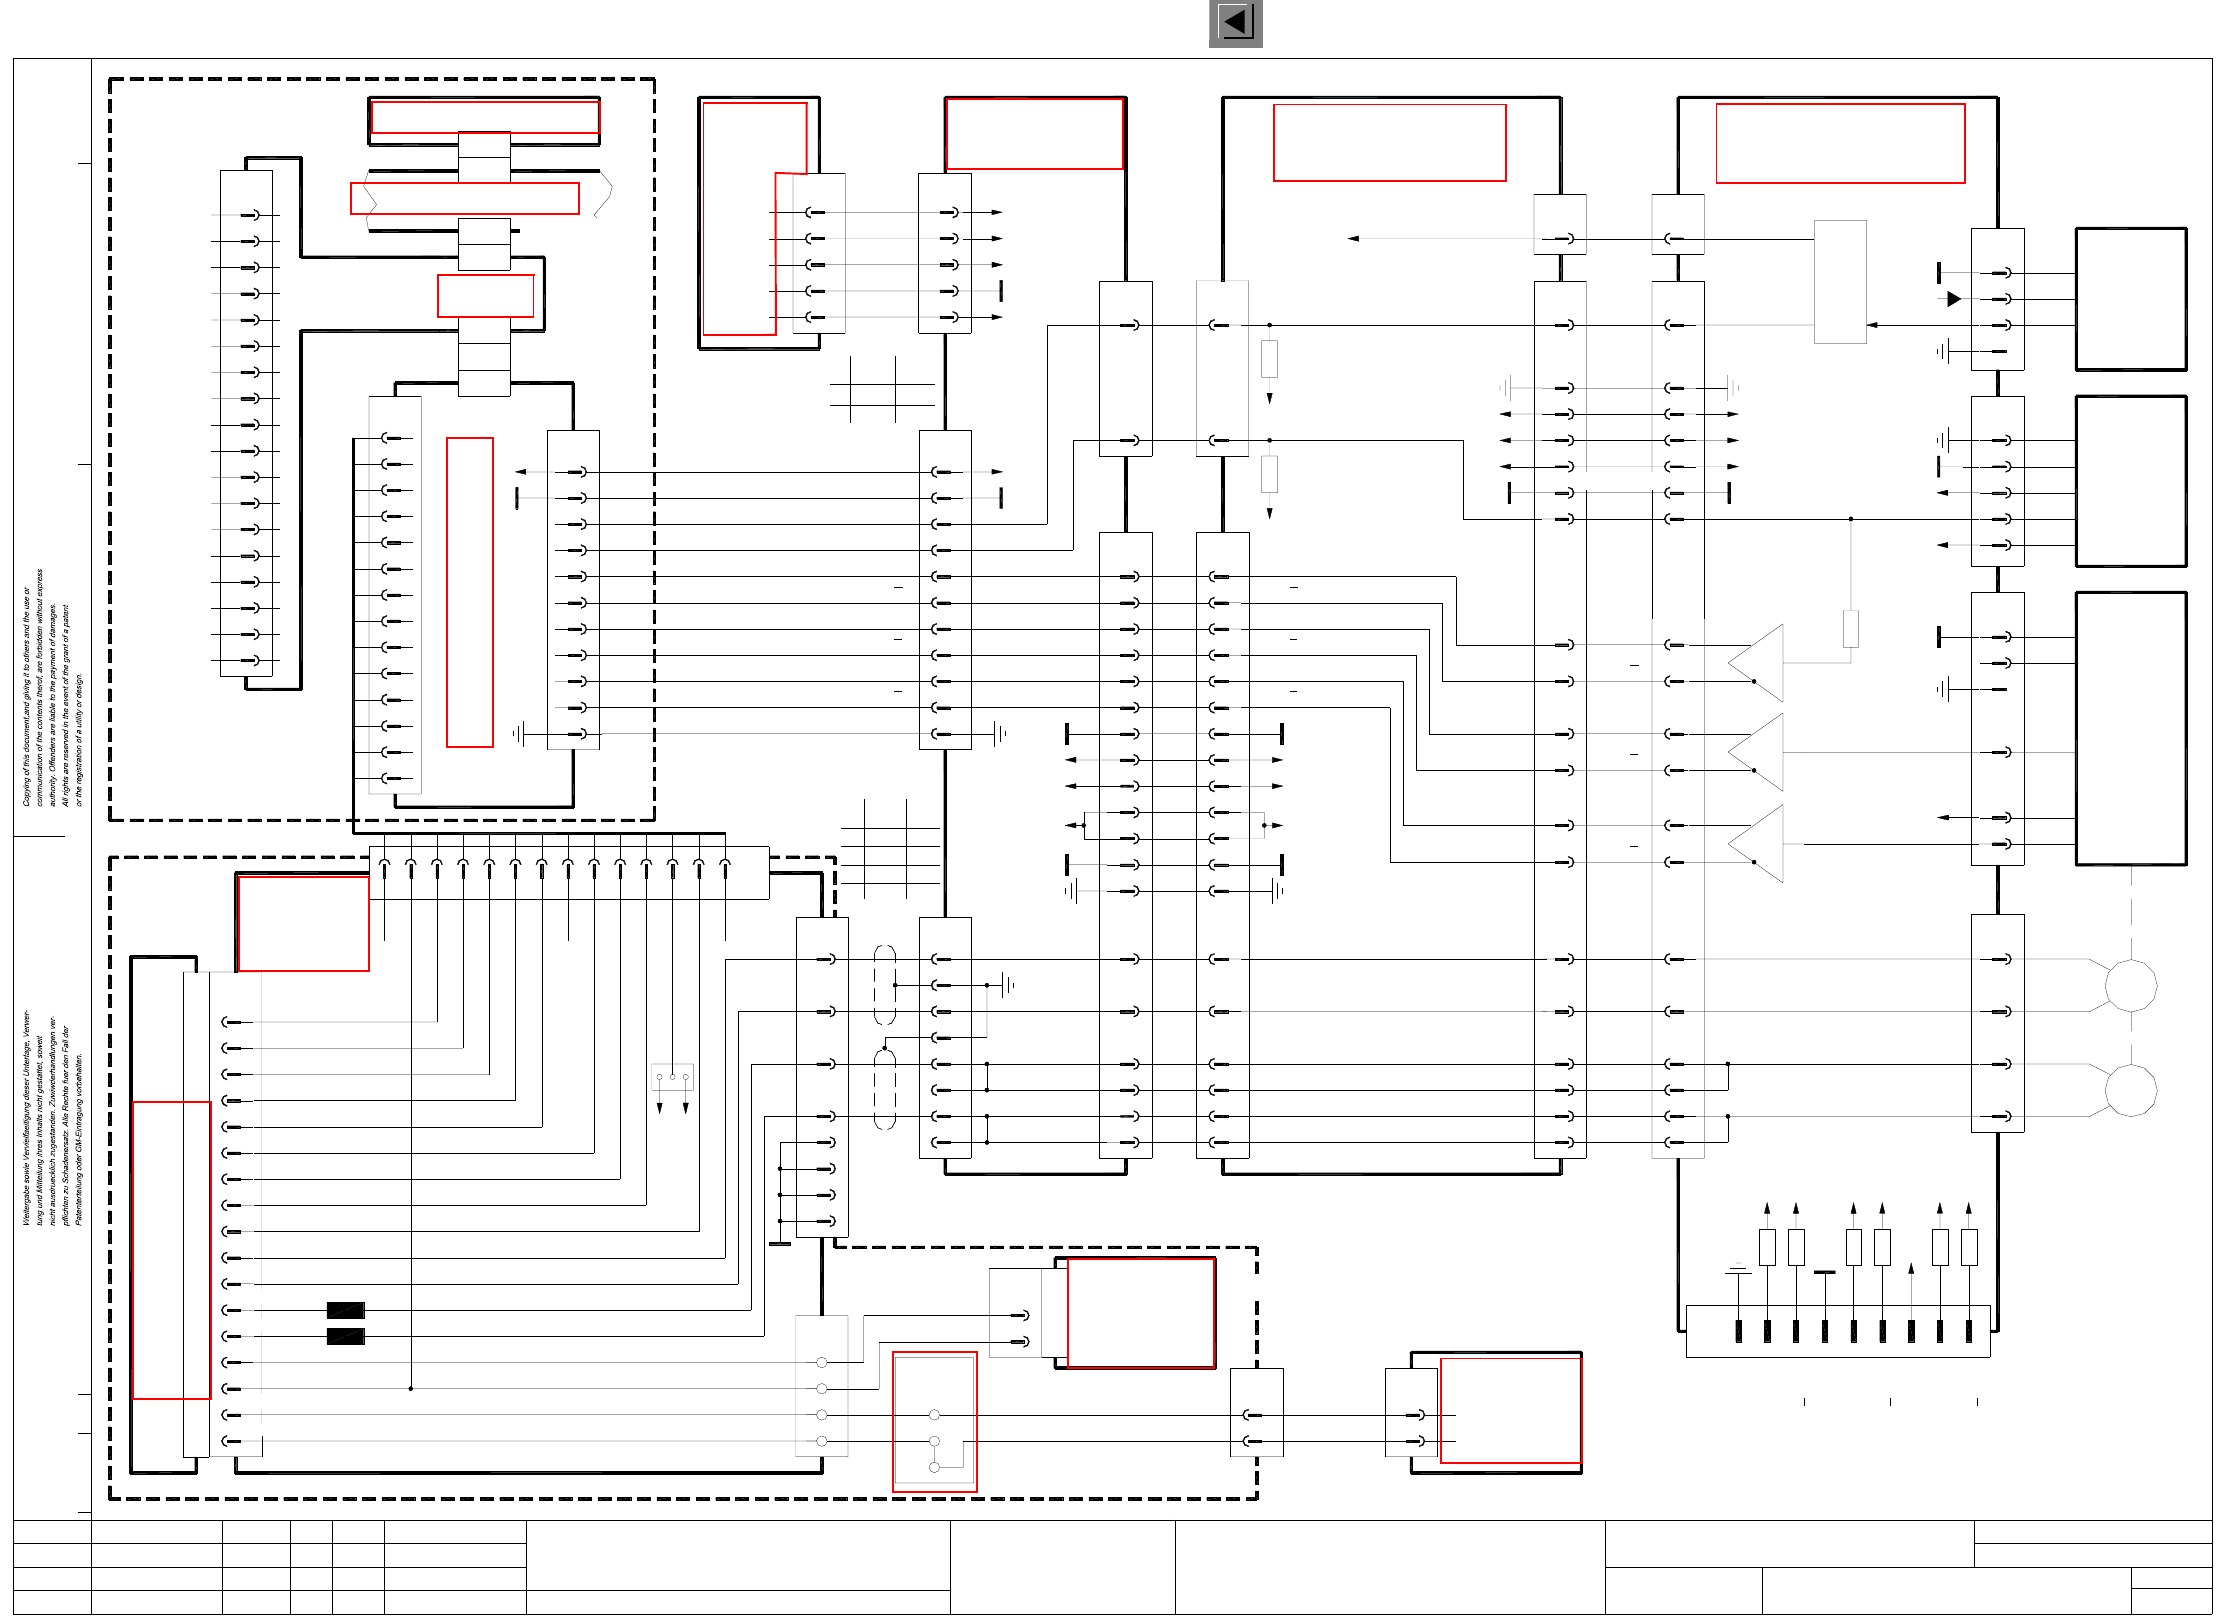Click red link box right of the two-pin connector in dashed area
This screenshot has width=2223, height=1622.
pos(1140,1312)
